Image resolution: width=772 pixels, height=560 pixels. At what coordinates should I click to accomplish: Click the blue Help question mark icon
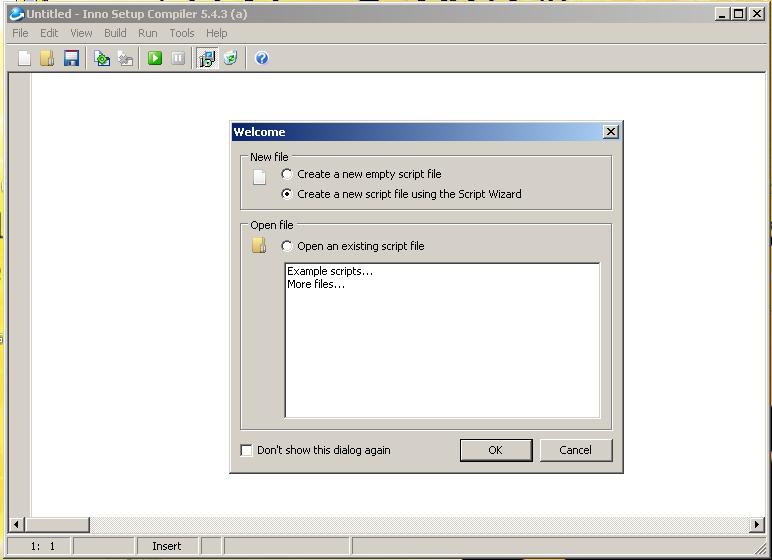[x=261, y=58]
